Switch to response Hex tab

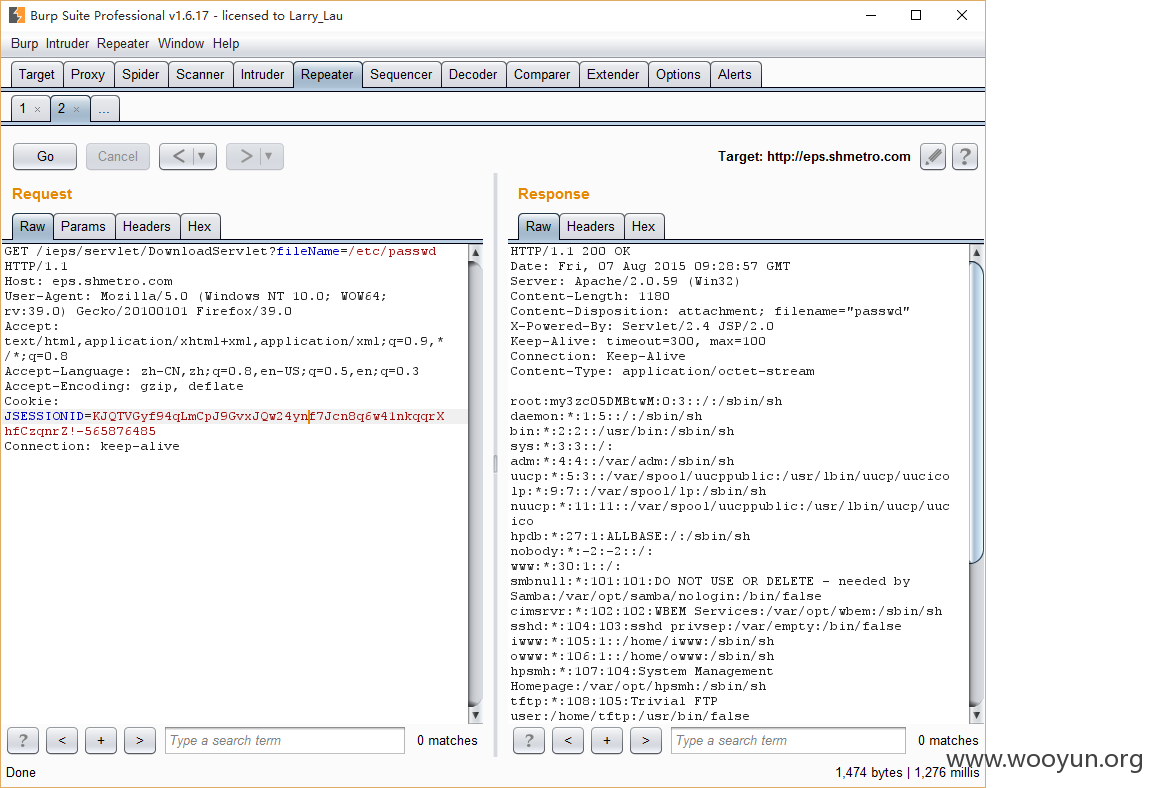[644, 226]
